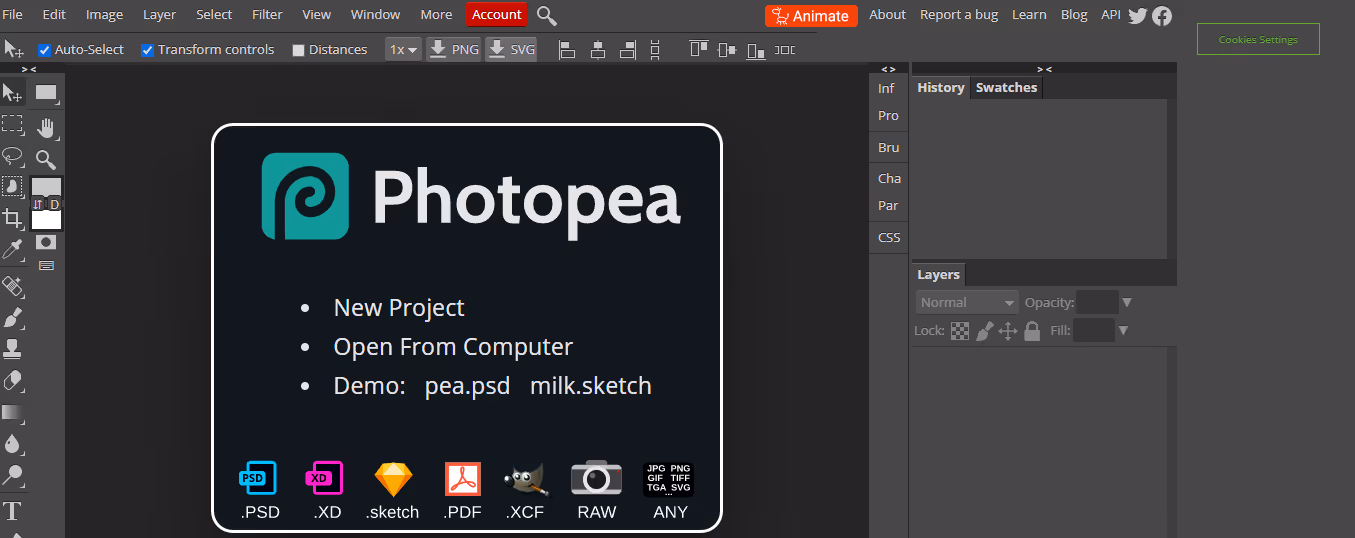Open the 1x export scale dropdown

(403, 49)
